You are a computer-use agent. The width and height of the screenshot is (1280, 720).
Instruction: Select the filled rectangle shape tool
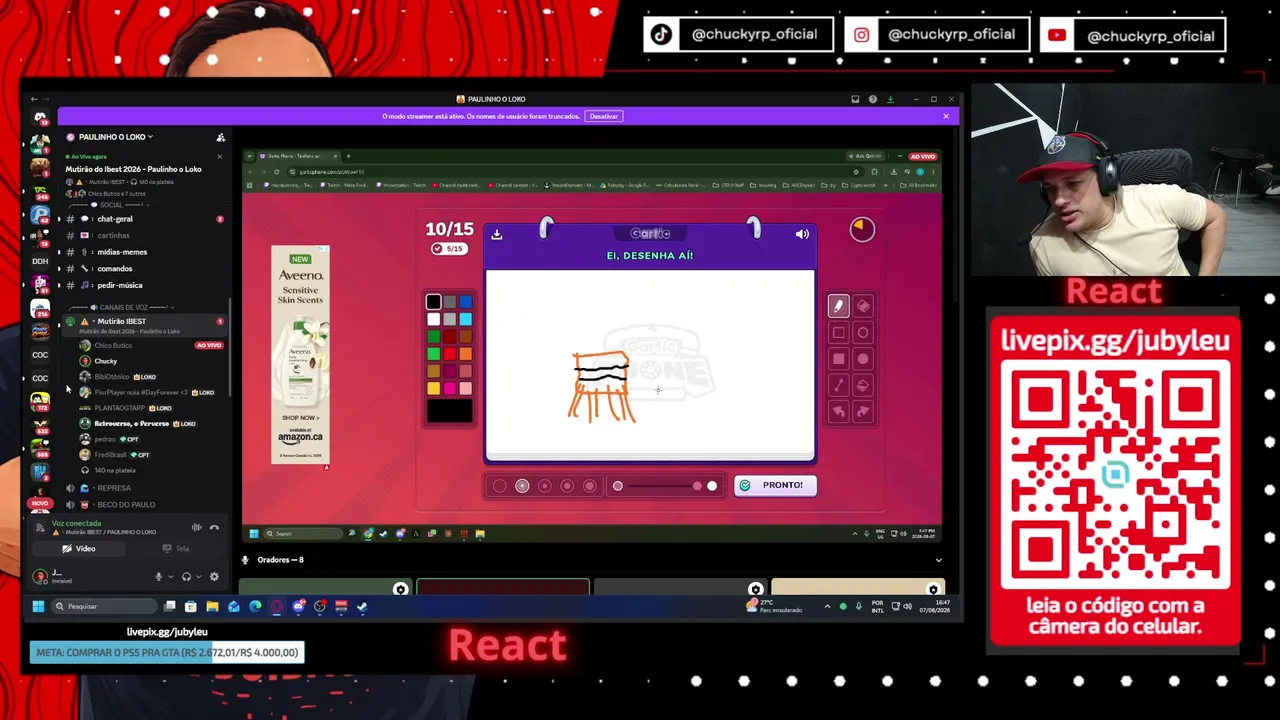839,359
